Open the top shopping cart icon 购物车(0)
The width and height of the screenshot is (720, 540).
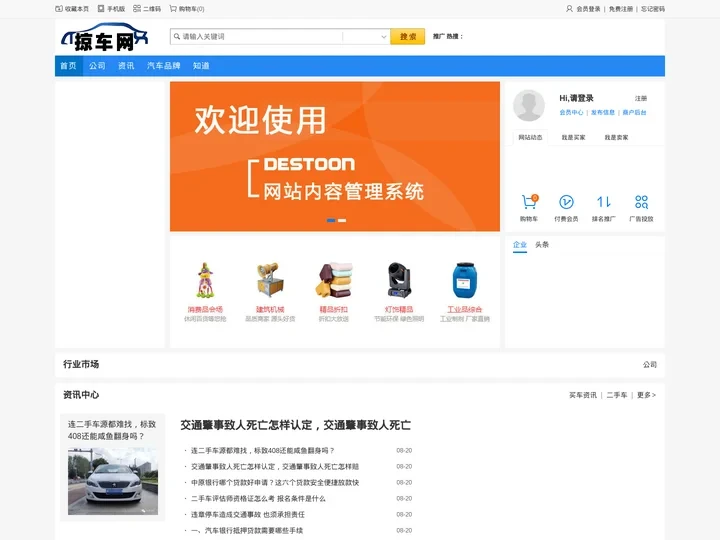[173, 9]
